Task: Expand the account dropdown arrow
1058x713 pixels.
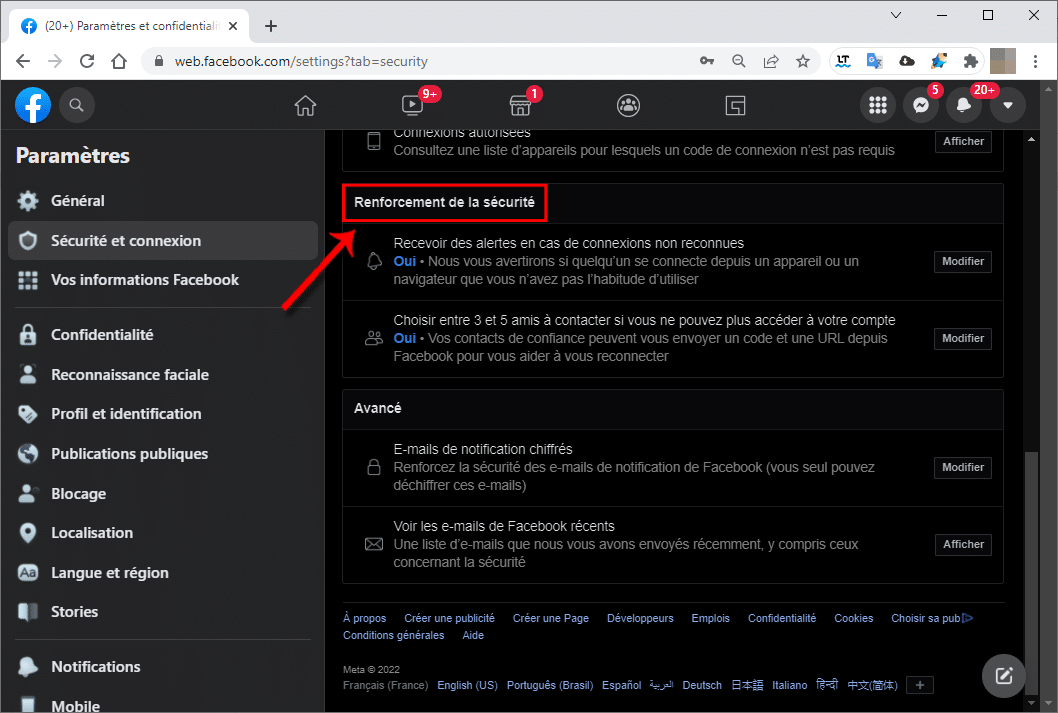Action: 1008,105
